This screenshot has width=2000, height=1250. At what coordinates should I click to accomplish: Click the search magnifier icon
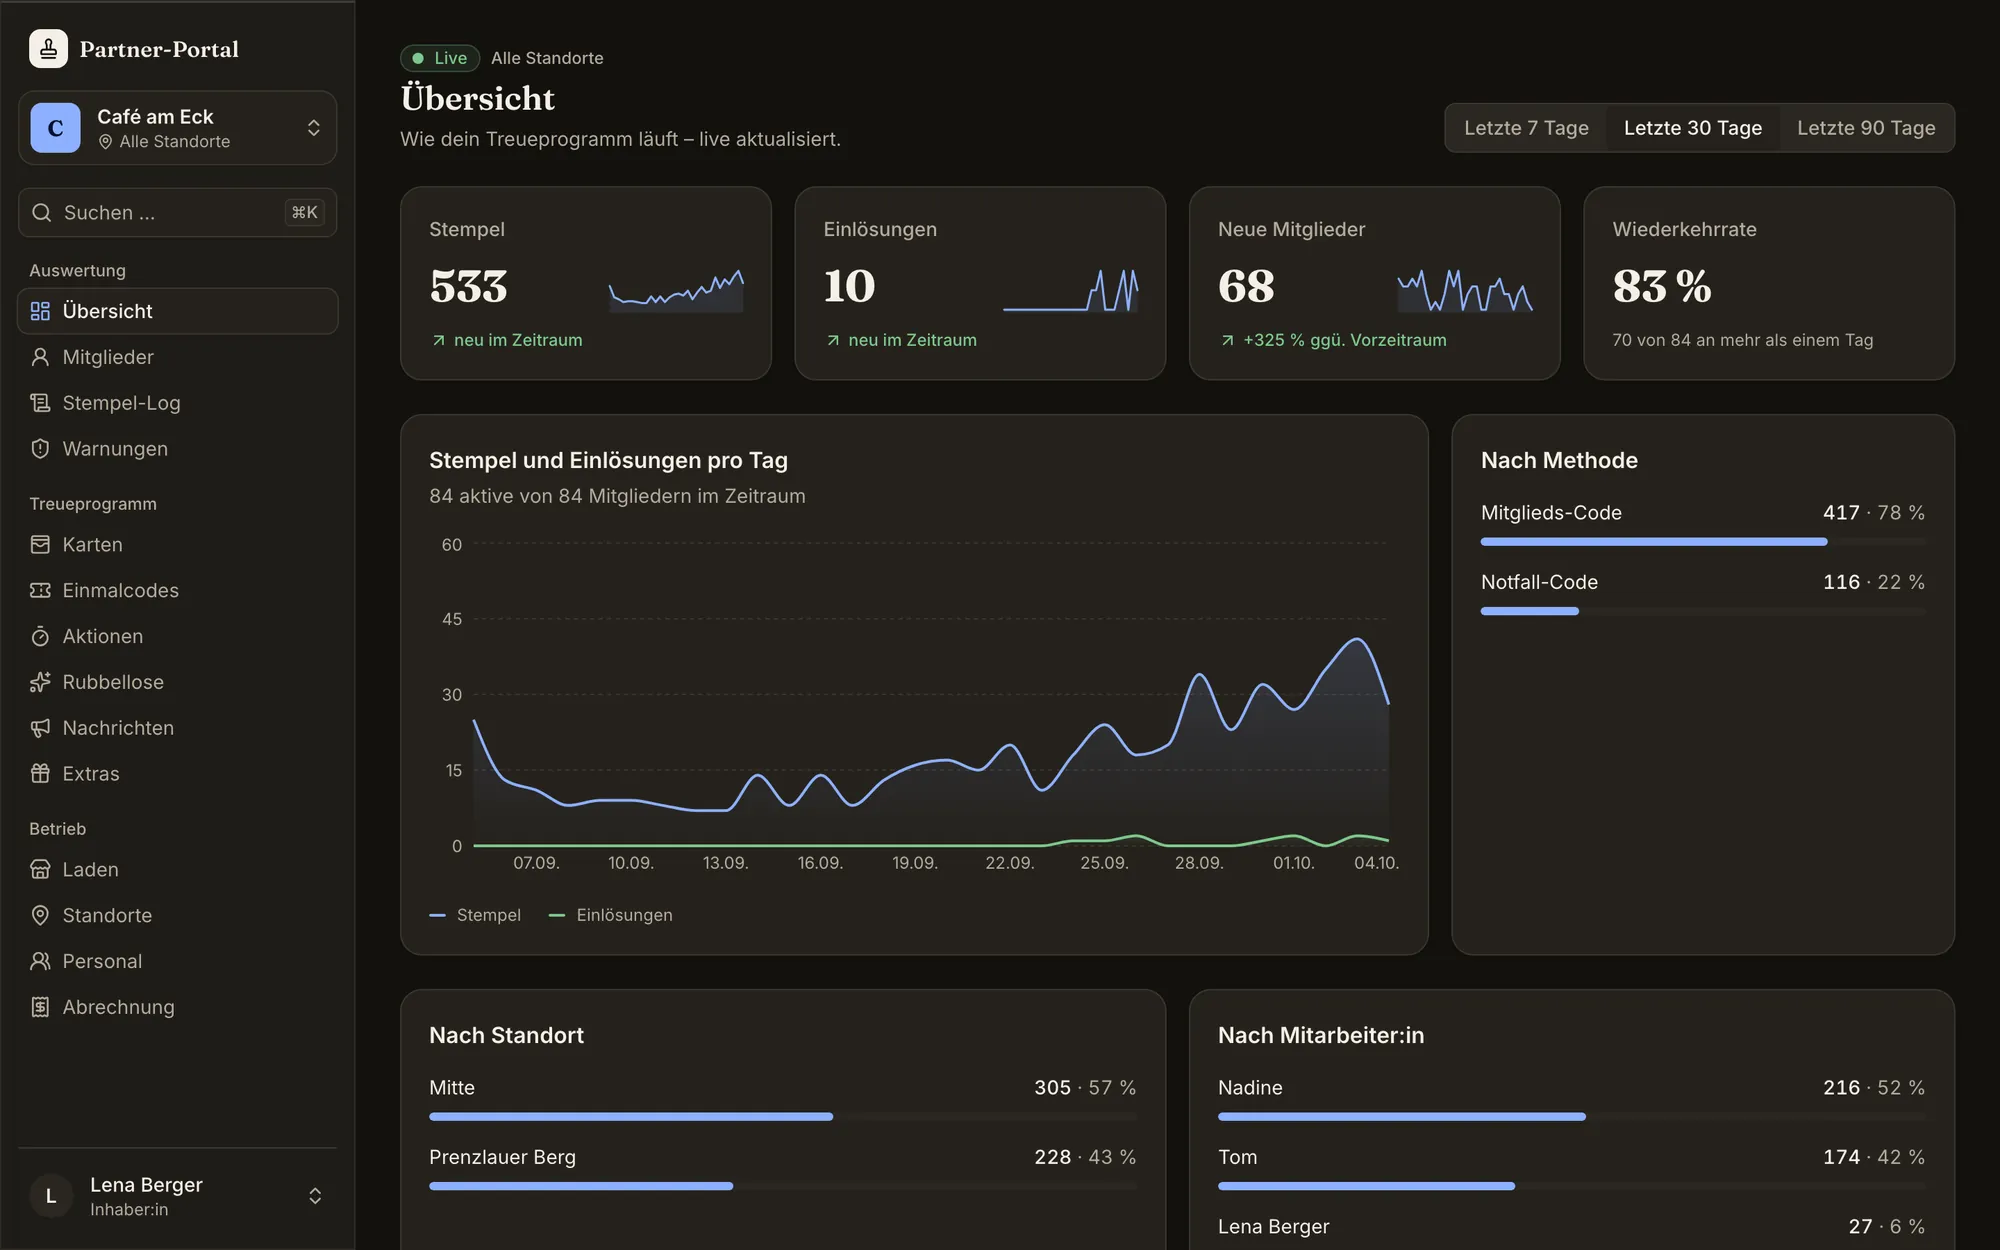click(42, 213)
